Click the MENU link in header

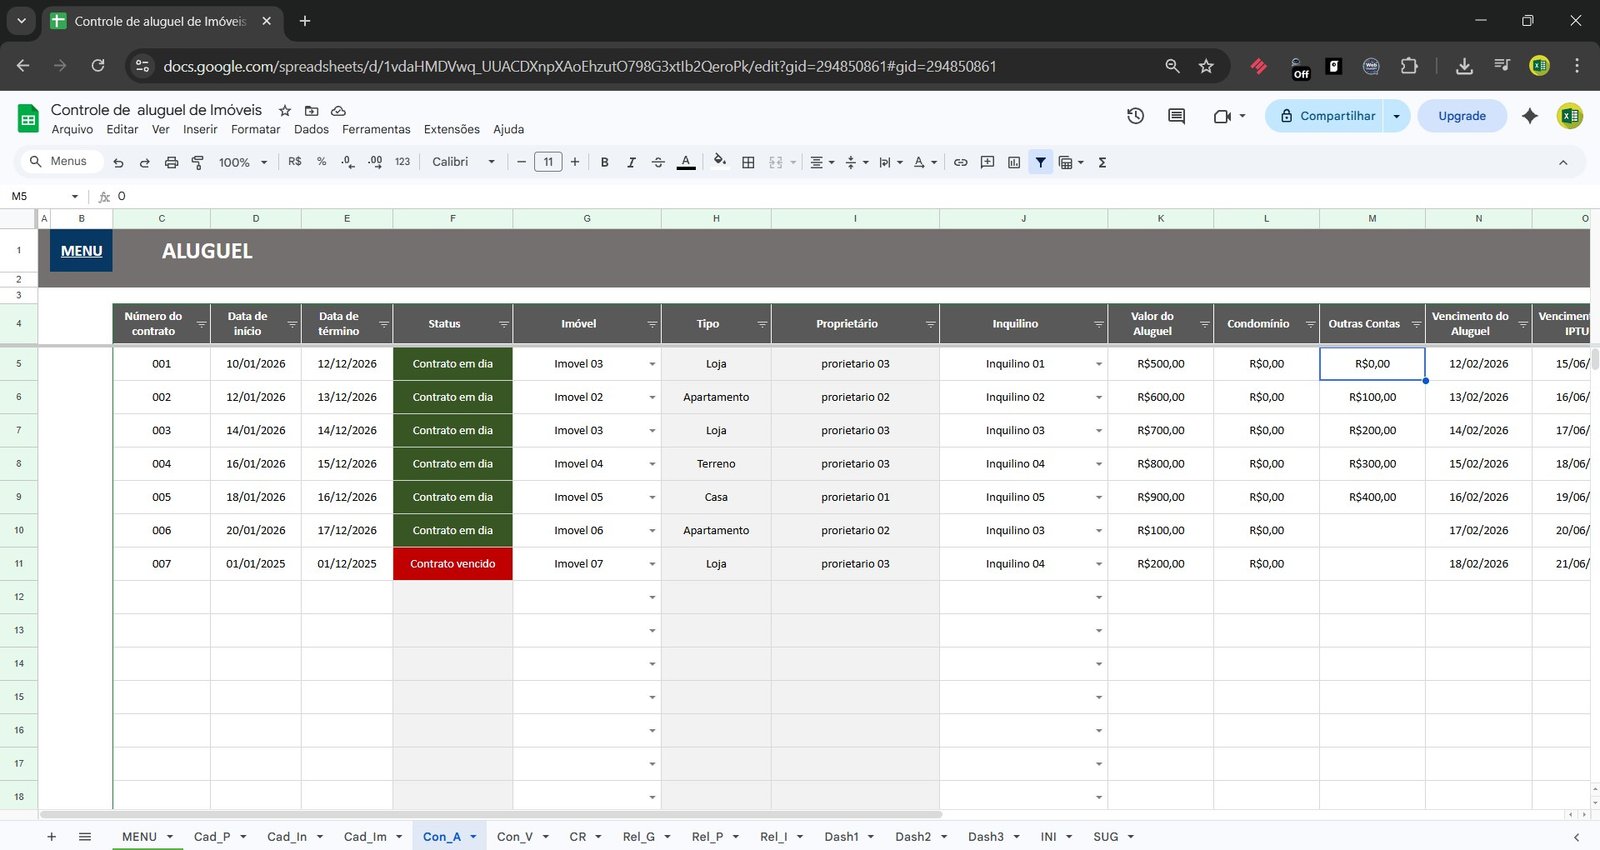pyautogui.click(x=81, y=251)
